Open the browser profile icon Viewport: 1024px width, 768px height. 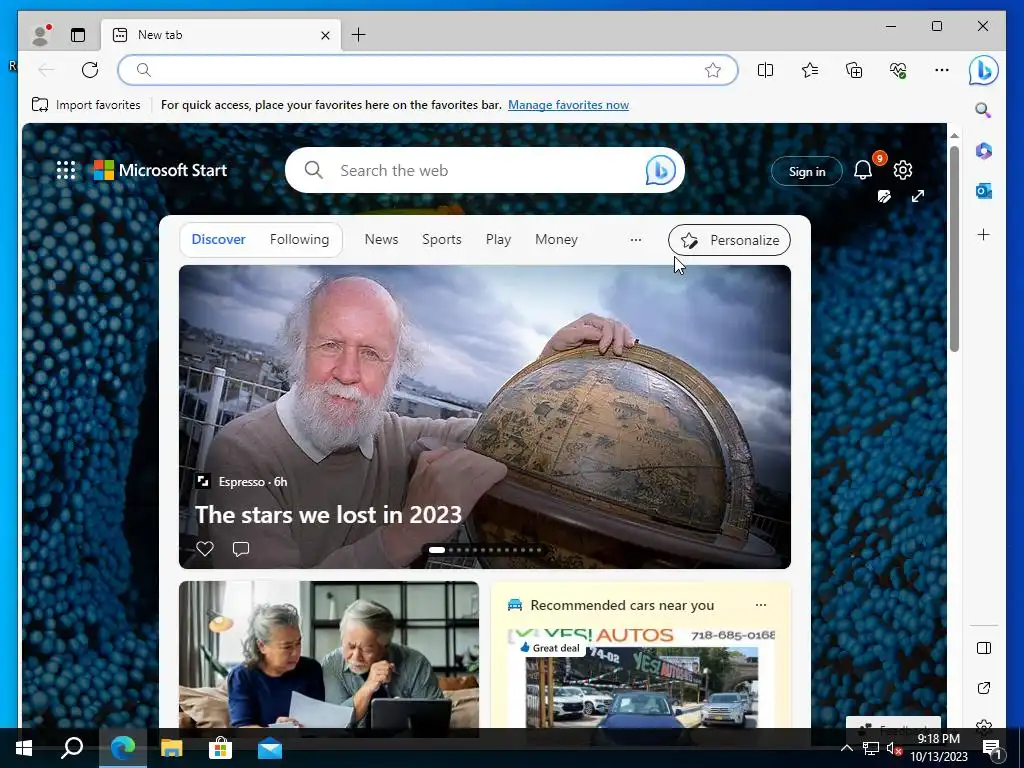tap(41, 35)
